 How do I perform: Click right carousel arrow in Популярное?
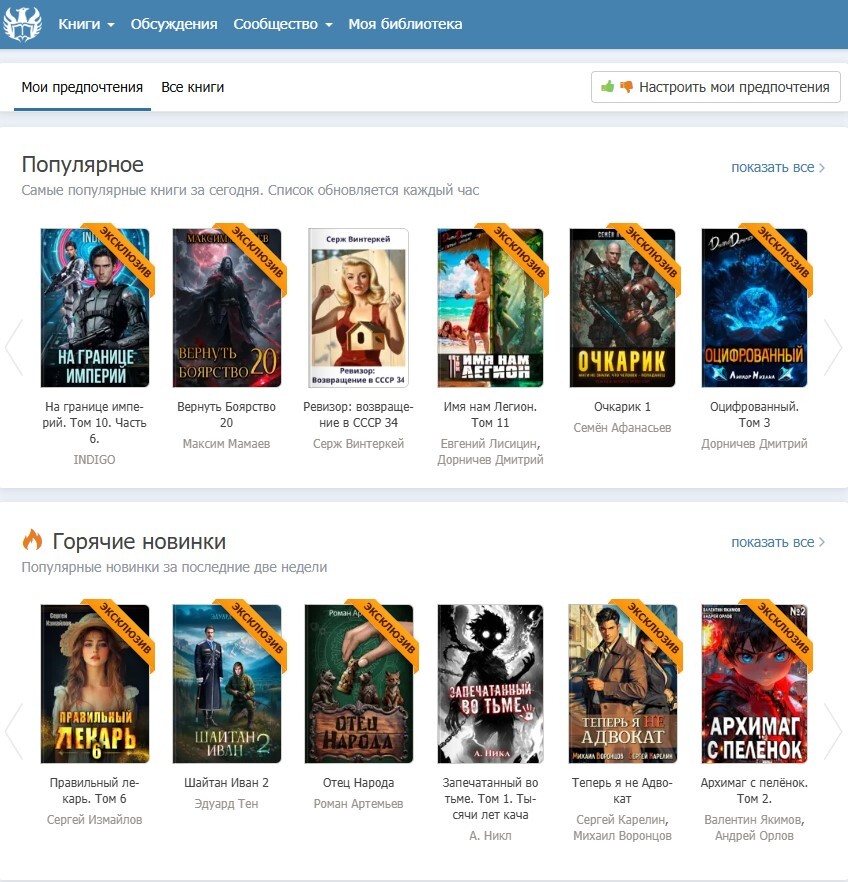click(x=833, y=348)
